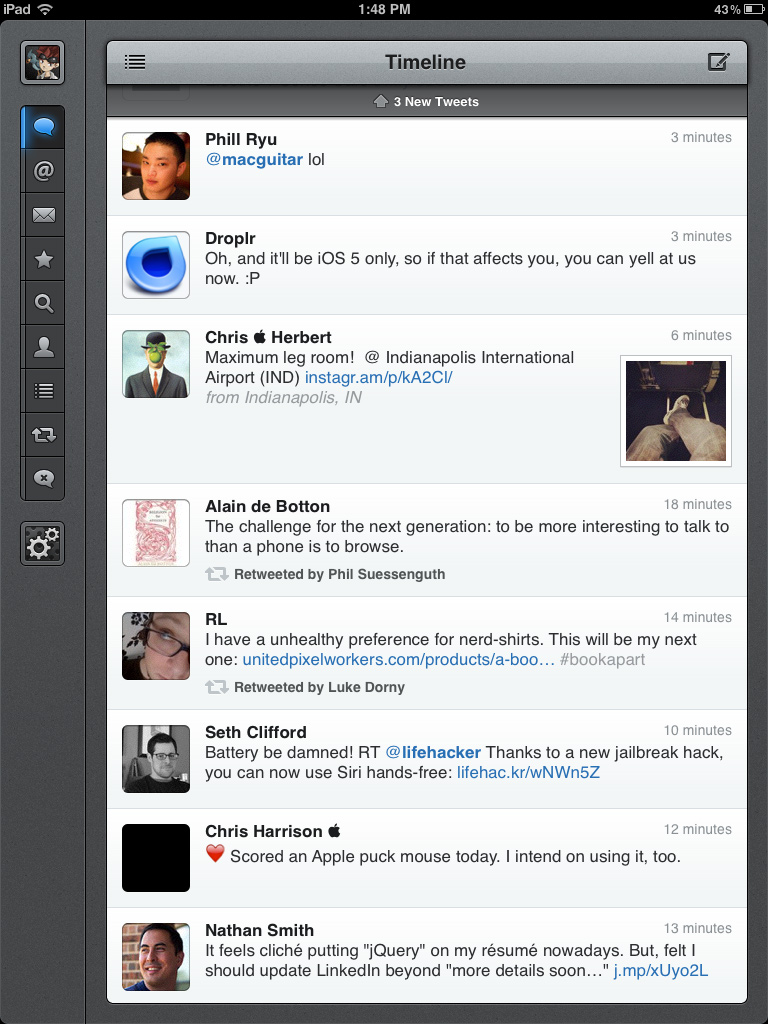The height and width of the screenshot is (1024, 768).
Task: Select the Timeline speech bubble icon
Action: (x=43, y=127)
